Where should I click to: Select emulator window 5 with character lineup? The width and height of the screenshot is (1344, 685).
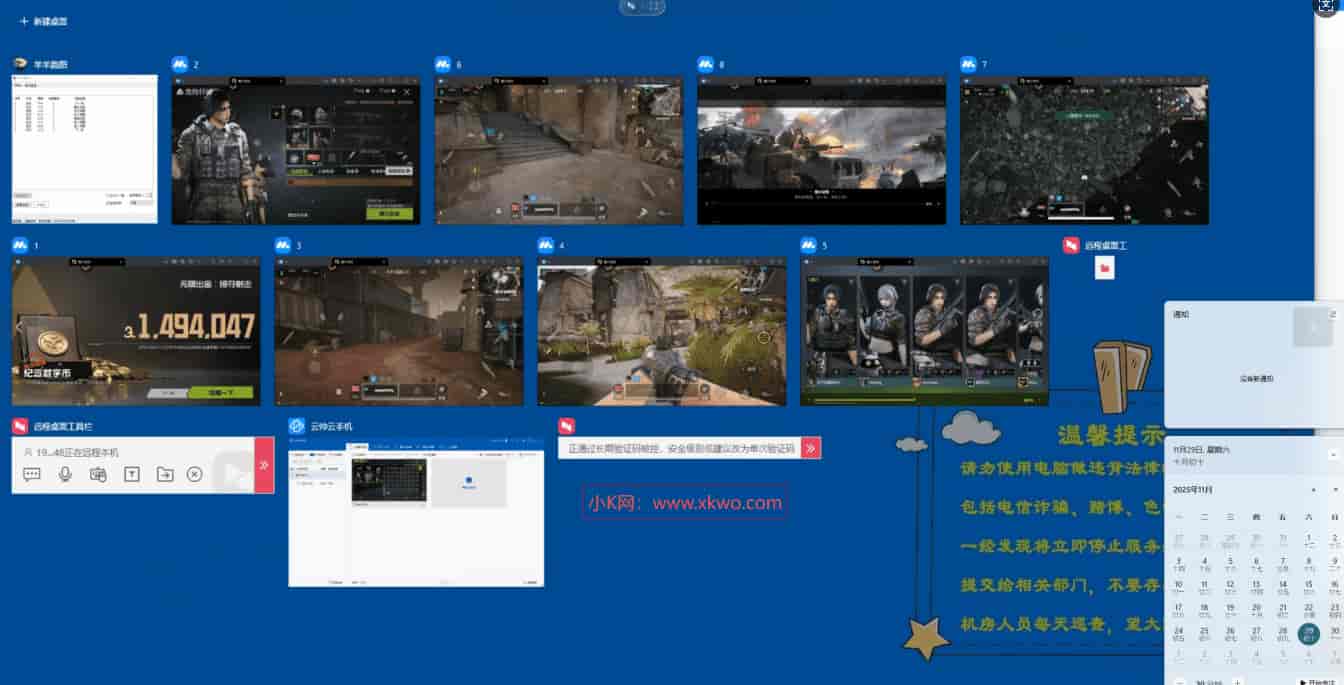pos(924,331)
